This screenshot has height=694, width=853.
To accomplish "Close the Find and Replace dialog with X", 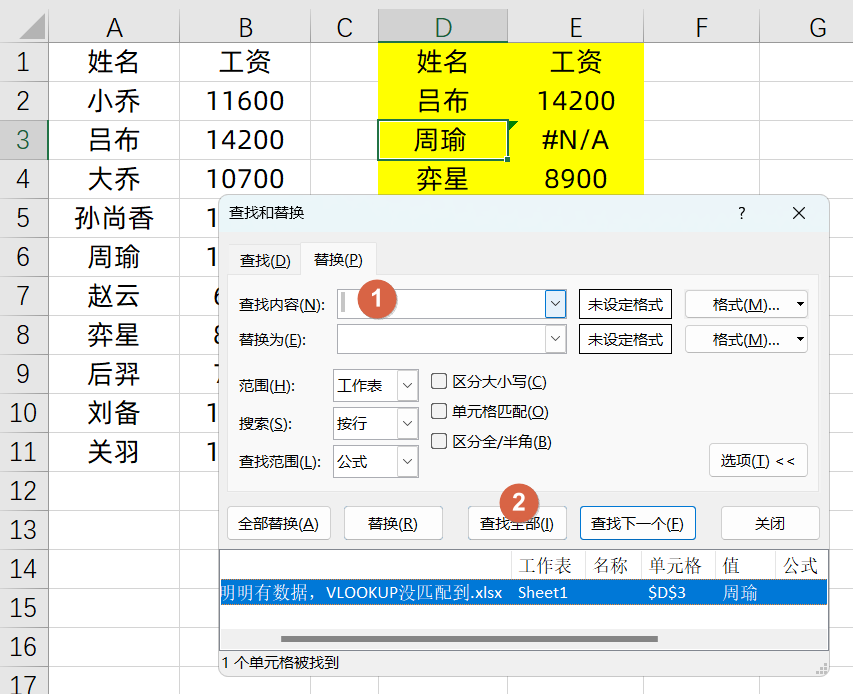I will tap(799, 213).
